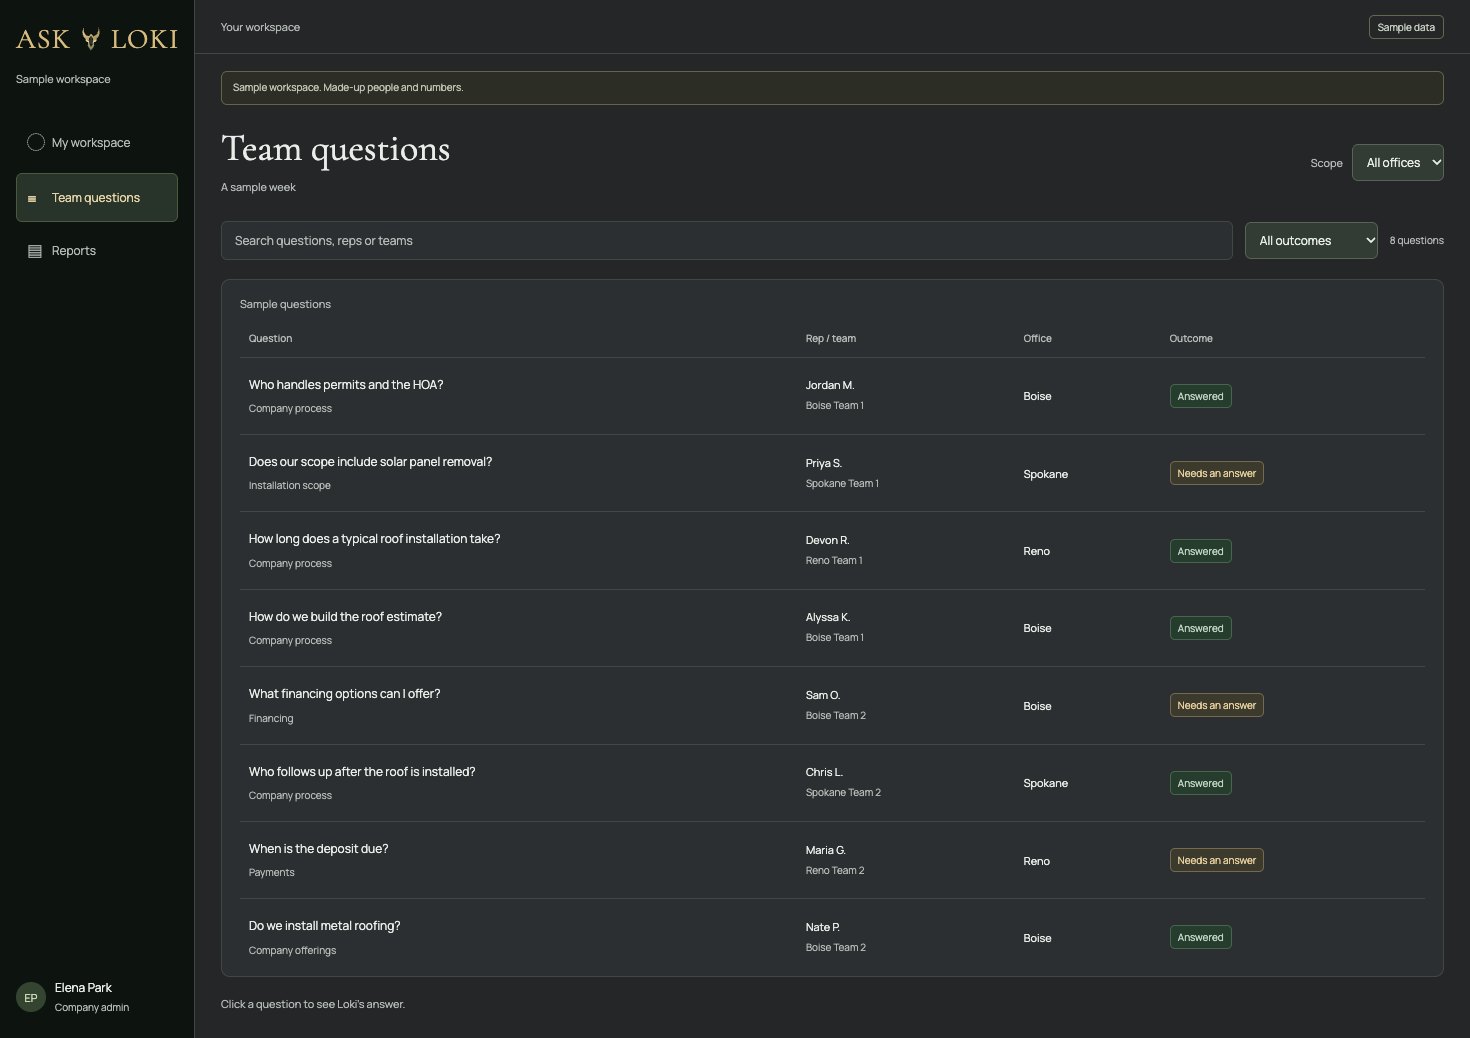Click the Question column header
The height and width of the screenshot is (1038, 1470).
click(x=270, y=338)
